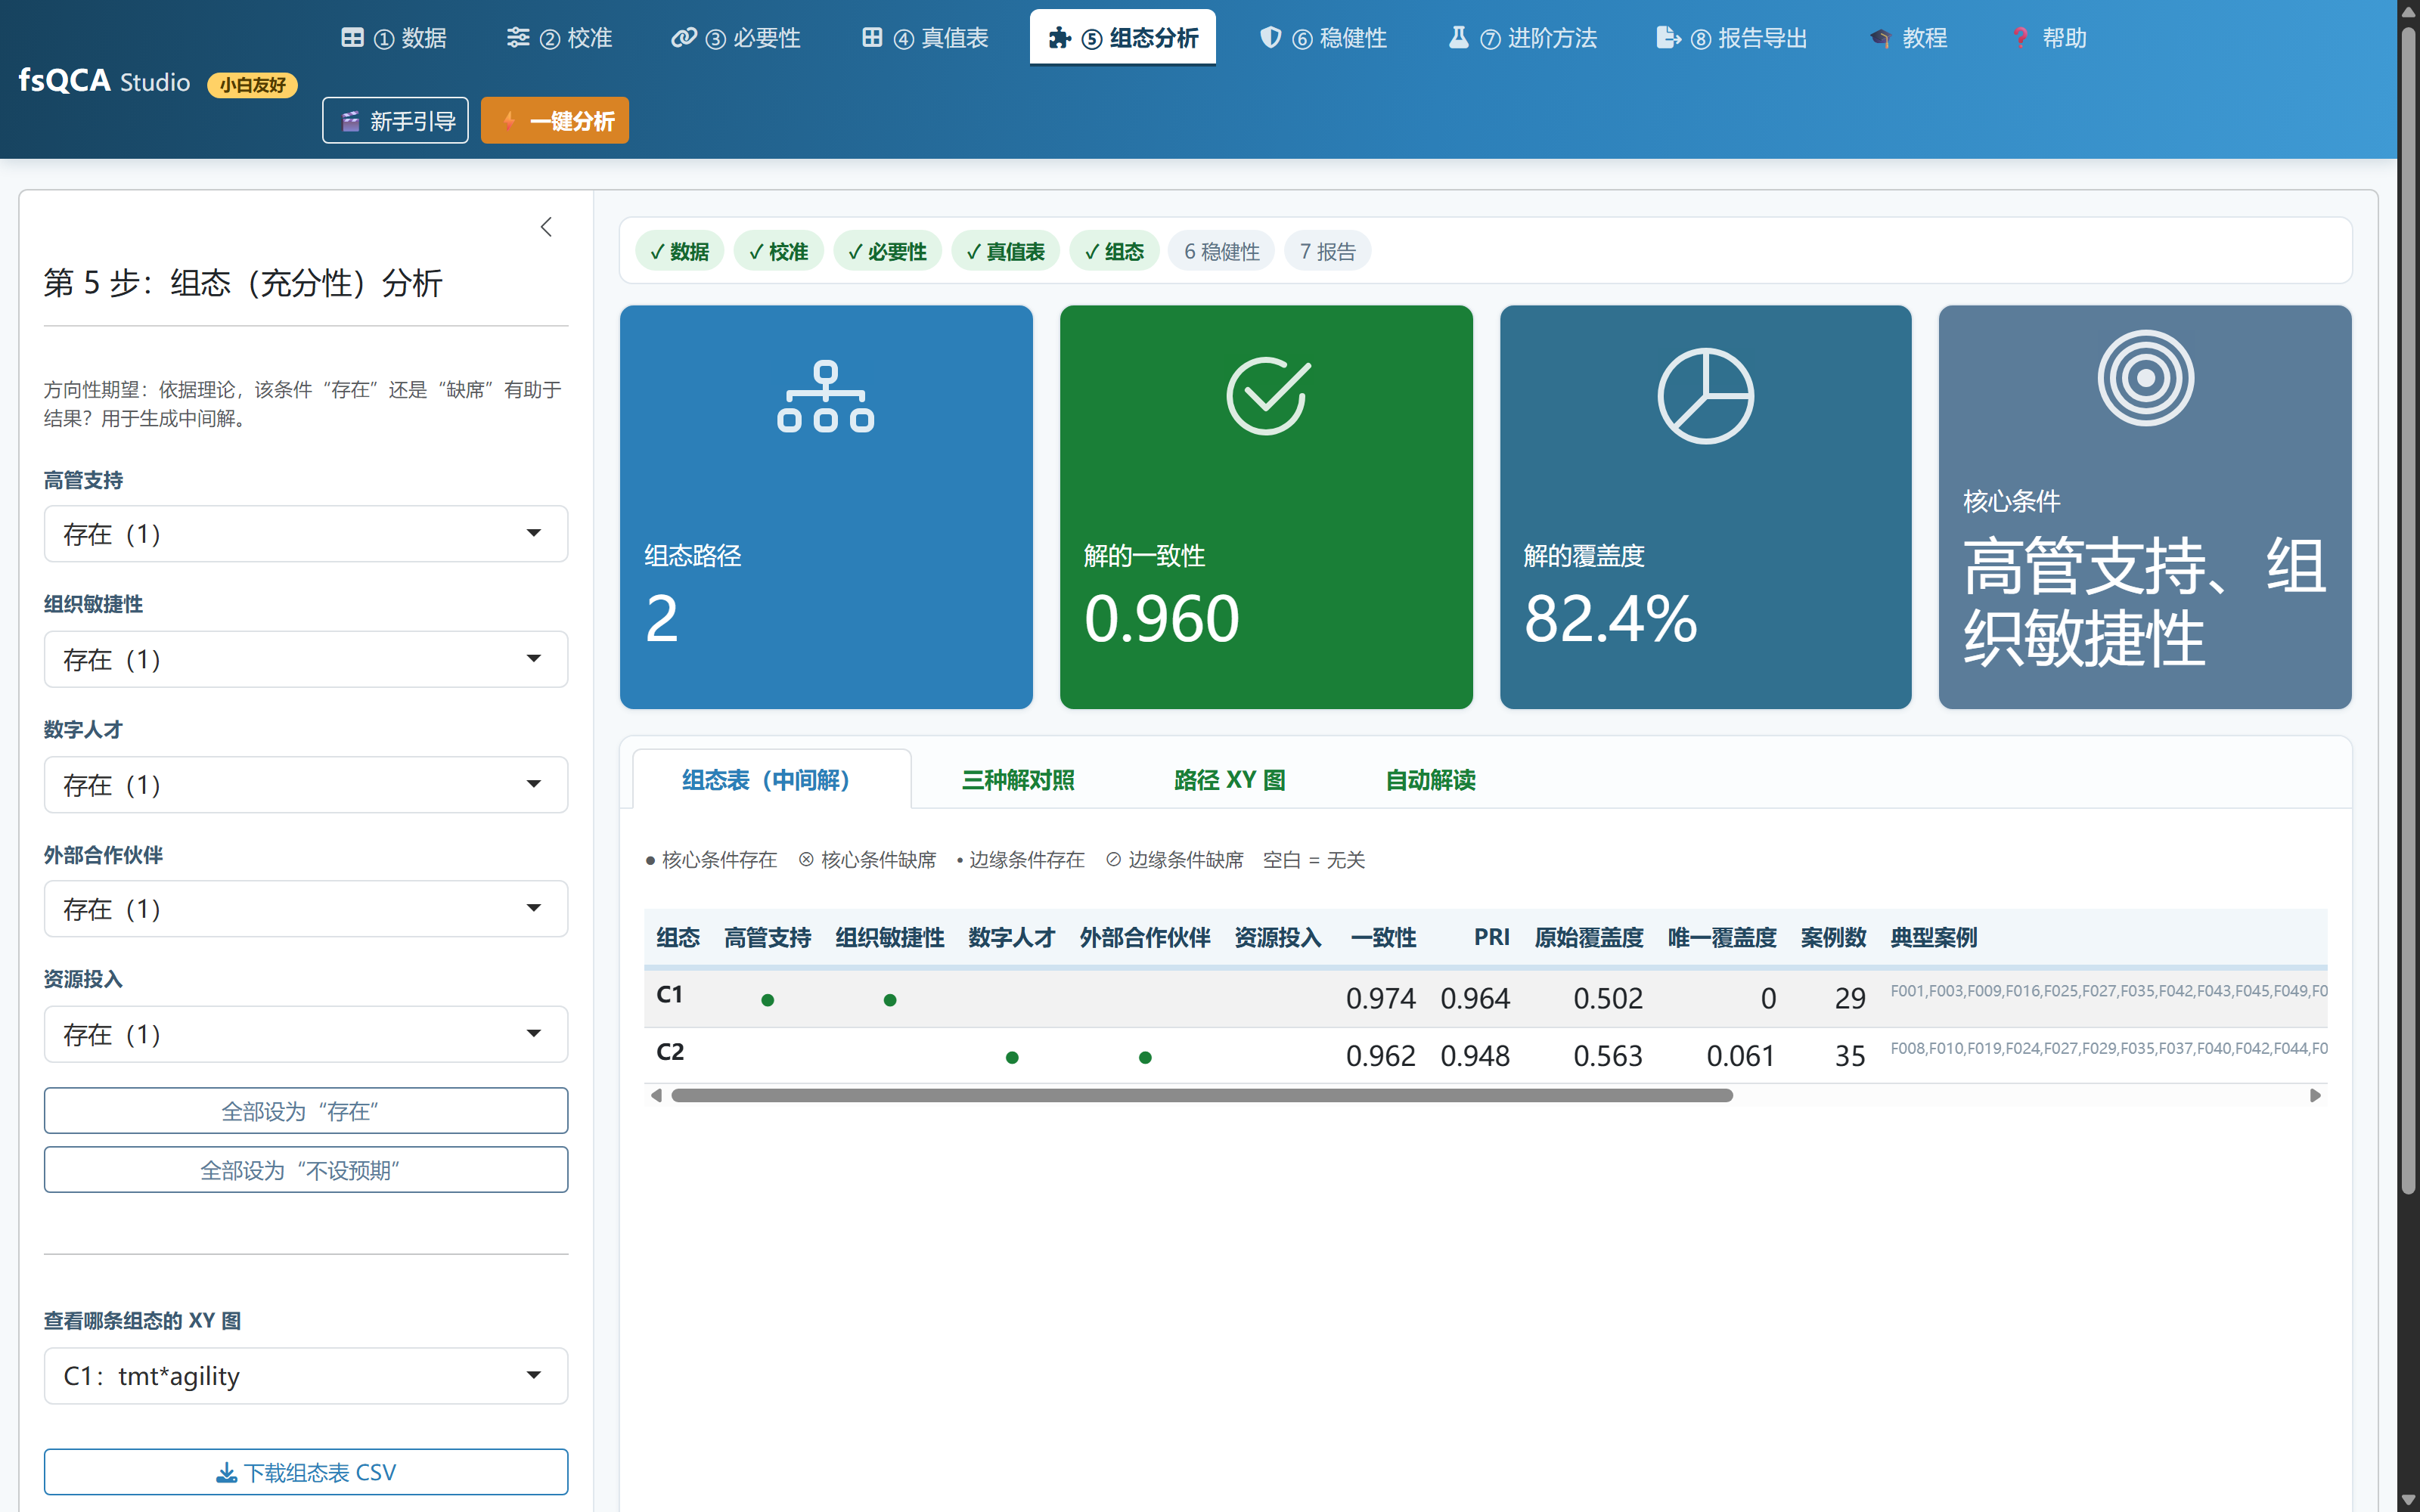Open the 组织敏捷性 dropdown
The image size is (2420, 1512).
tap(306, 659)
